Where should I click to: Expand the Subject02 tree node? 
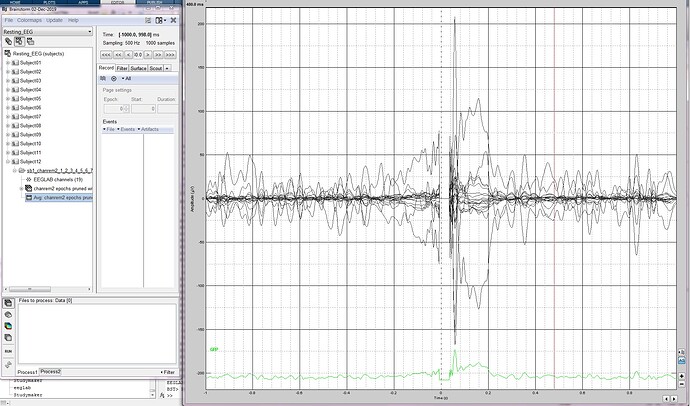[x=8, y=72]
